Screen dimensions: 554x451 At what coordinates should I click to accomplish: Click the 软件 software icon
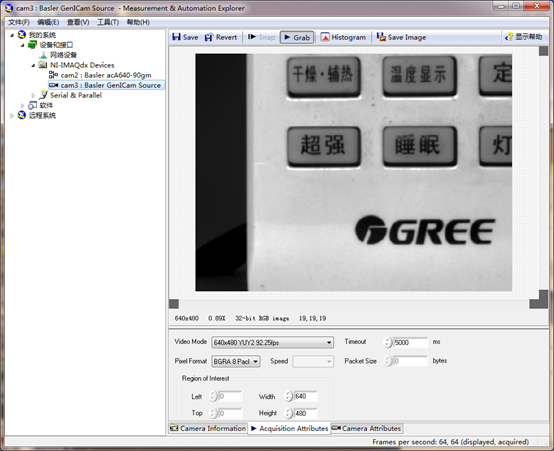33,105
